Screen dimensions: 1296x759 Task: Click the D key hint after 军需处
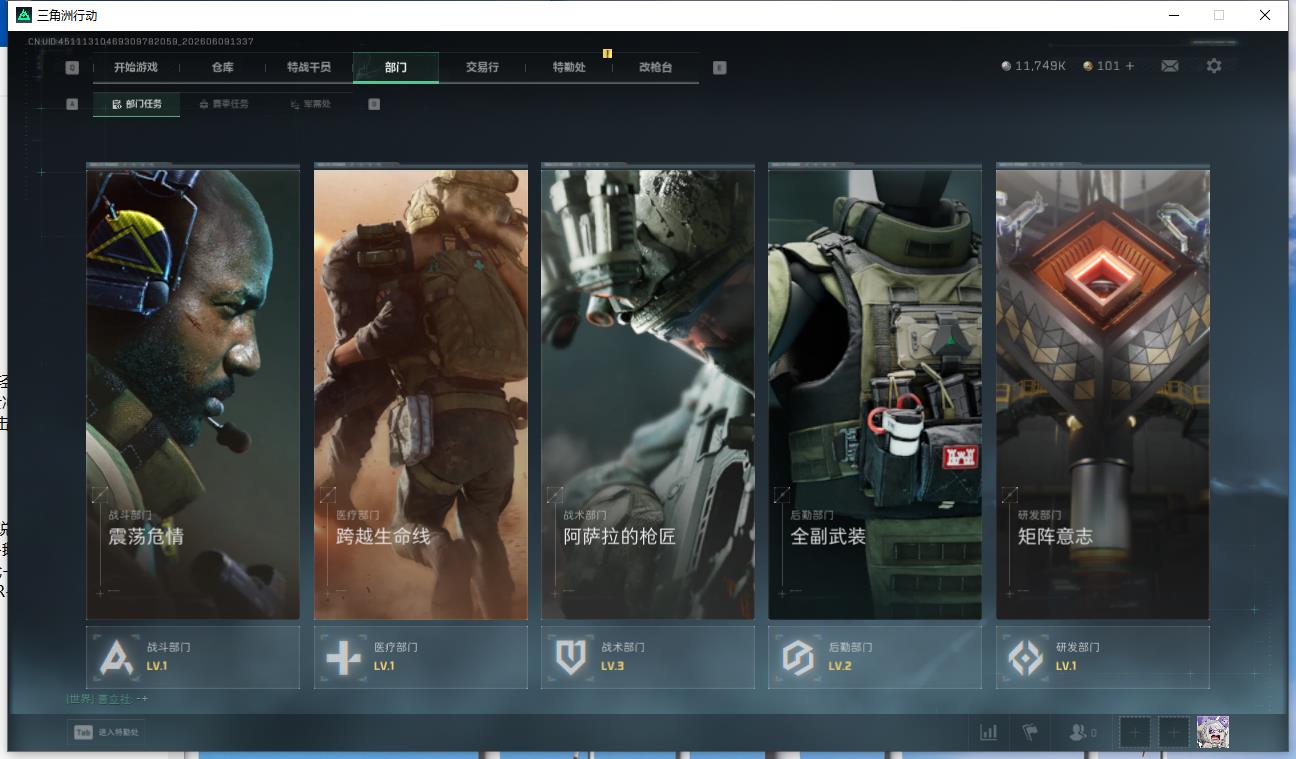click(x=374, y=104)
